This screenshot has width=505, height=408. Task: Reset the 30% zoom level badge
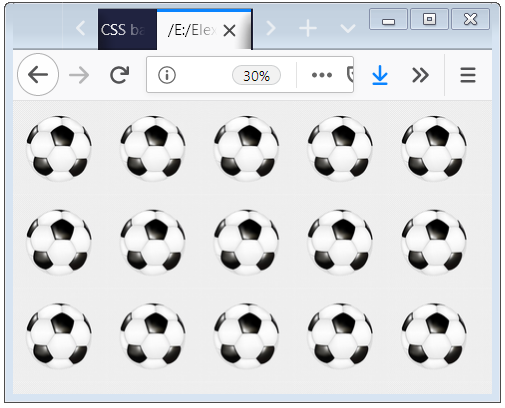[256, 76]
